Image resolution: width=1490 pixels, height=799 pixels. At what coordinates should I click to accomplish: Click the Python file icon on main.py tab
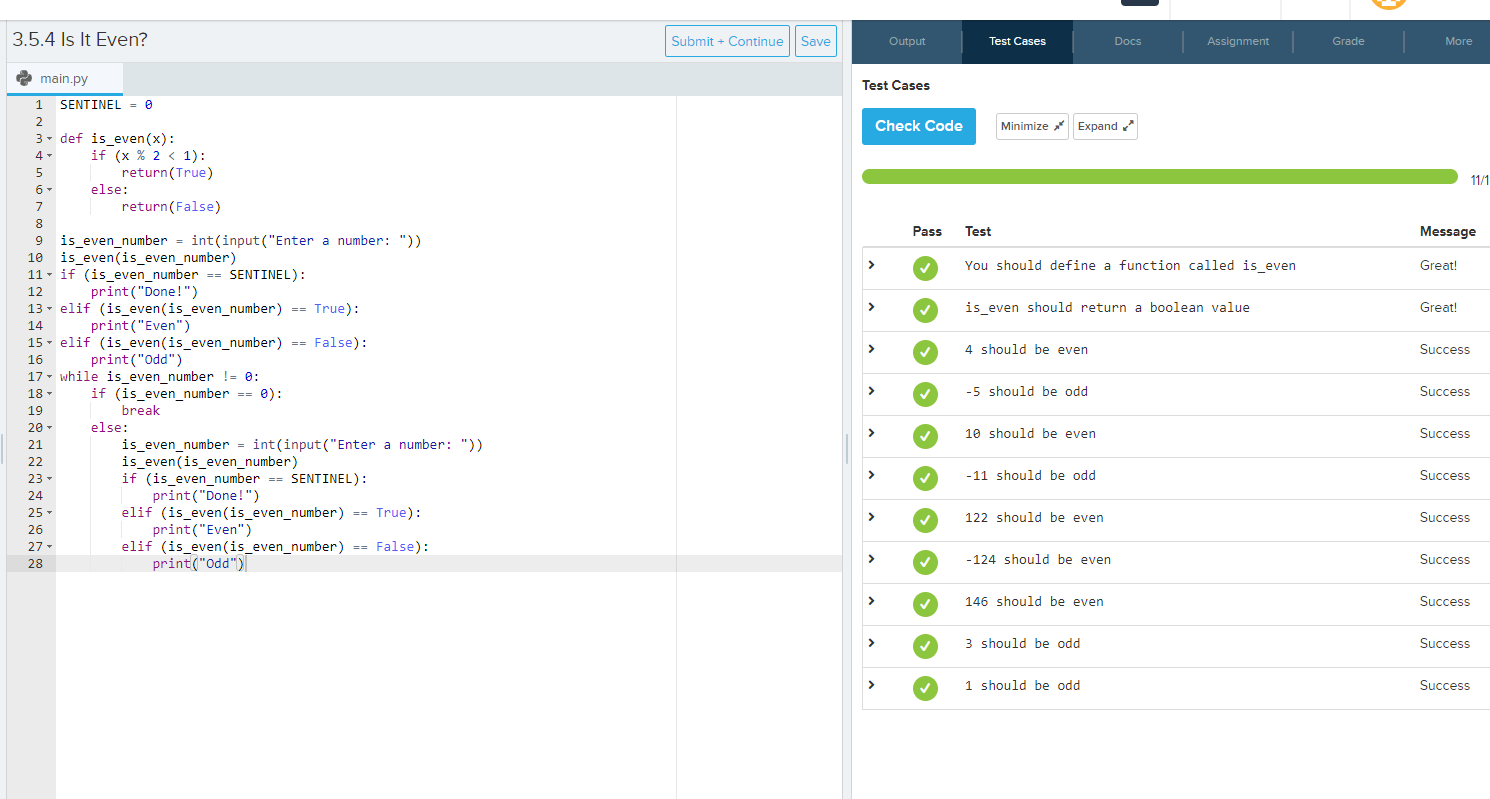point(24,78)
